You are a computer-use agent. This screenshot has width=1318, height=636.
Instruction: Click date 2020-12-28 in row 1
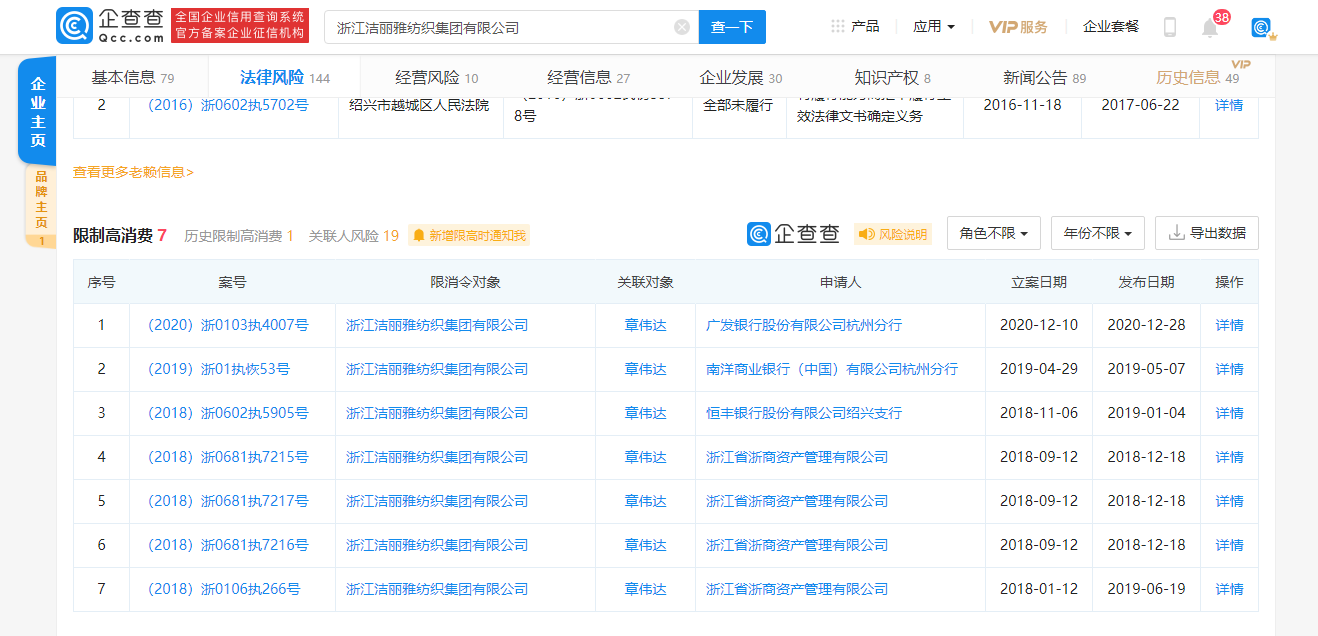(x=1146, y=325)
